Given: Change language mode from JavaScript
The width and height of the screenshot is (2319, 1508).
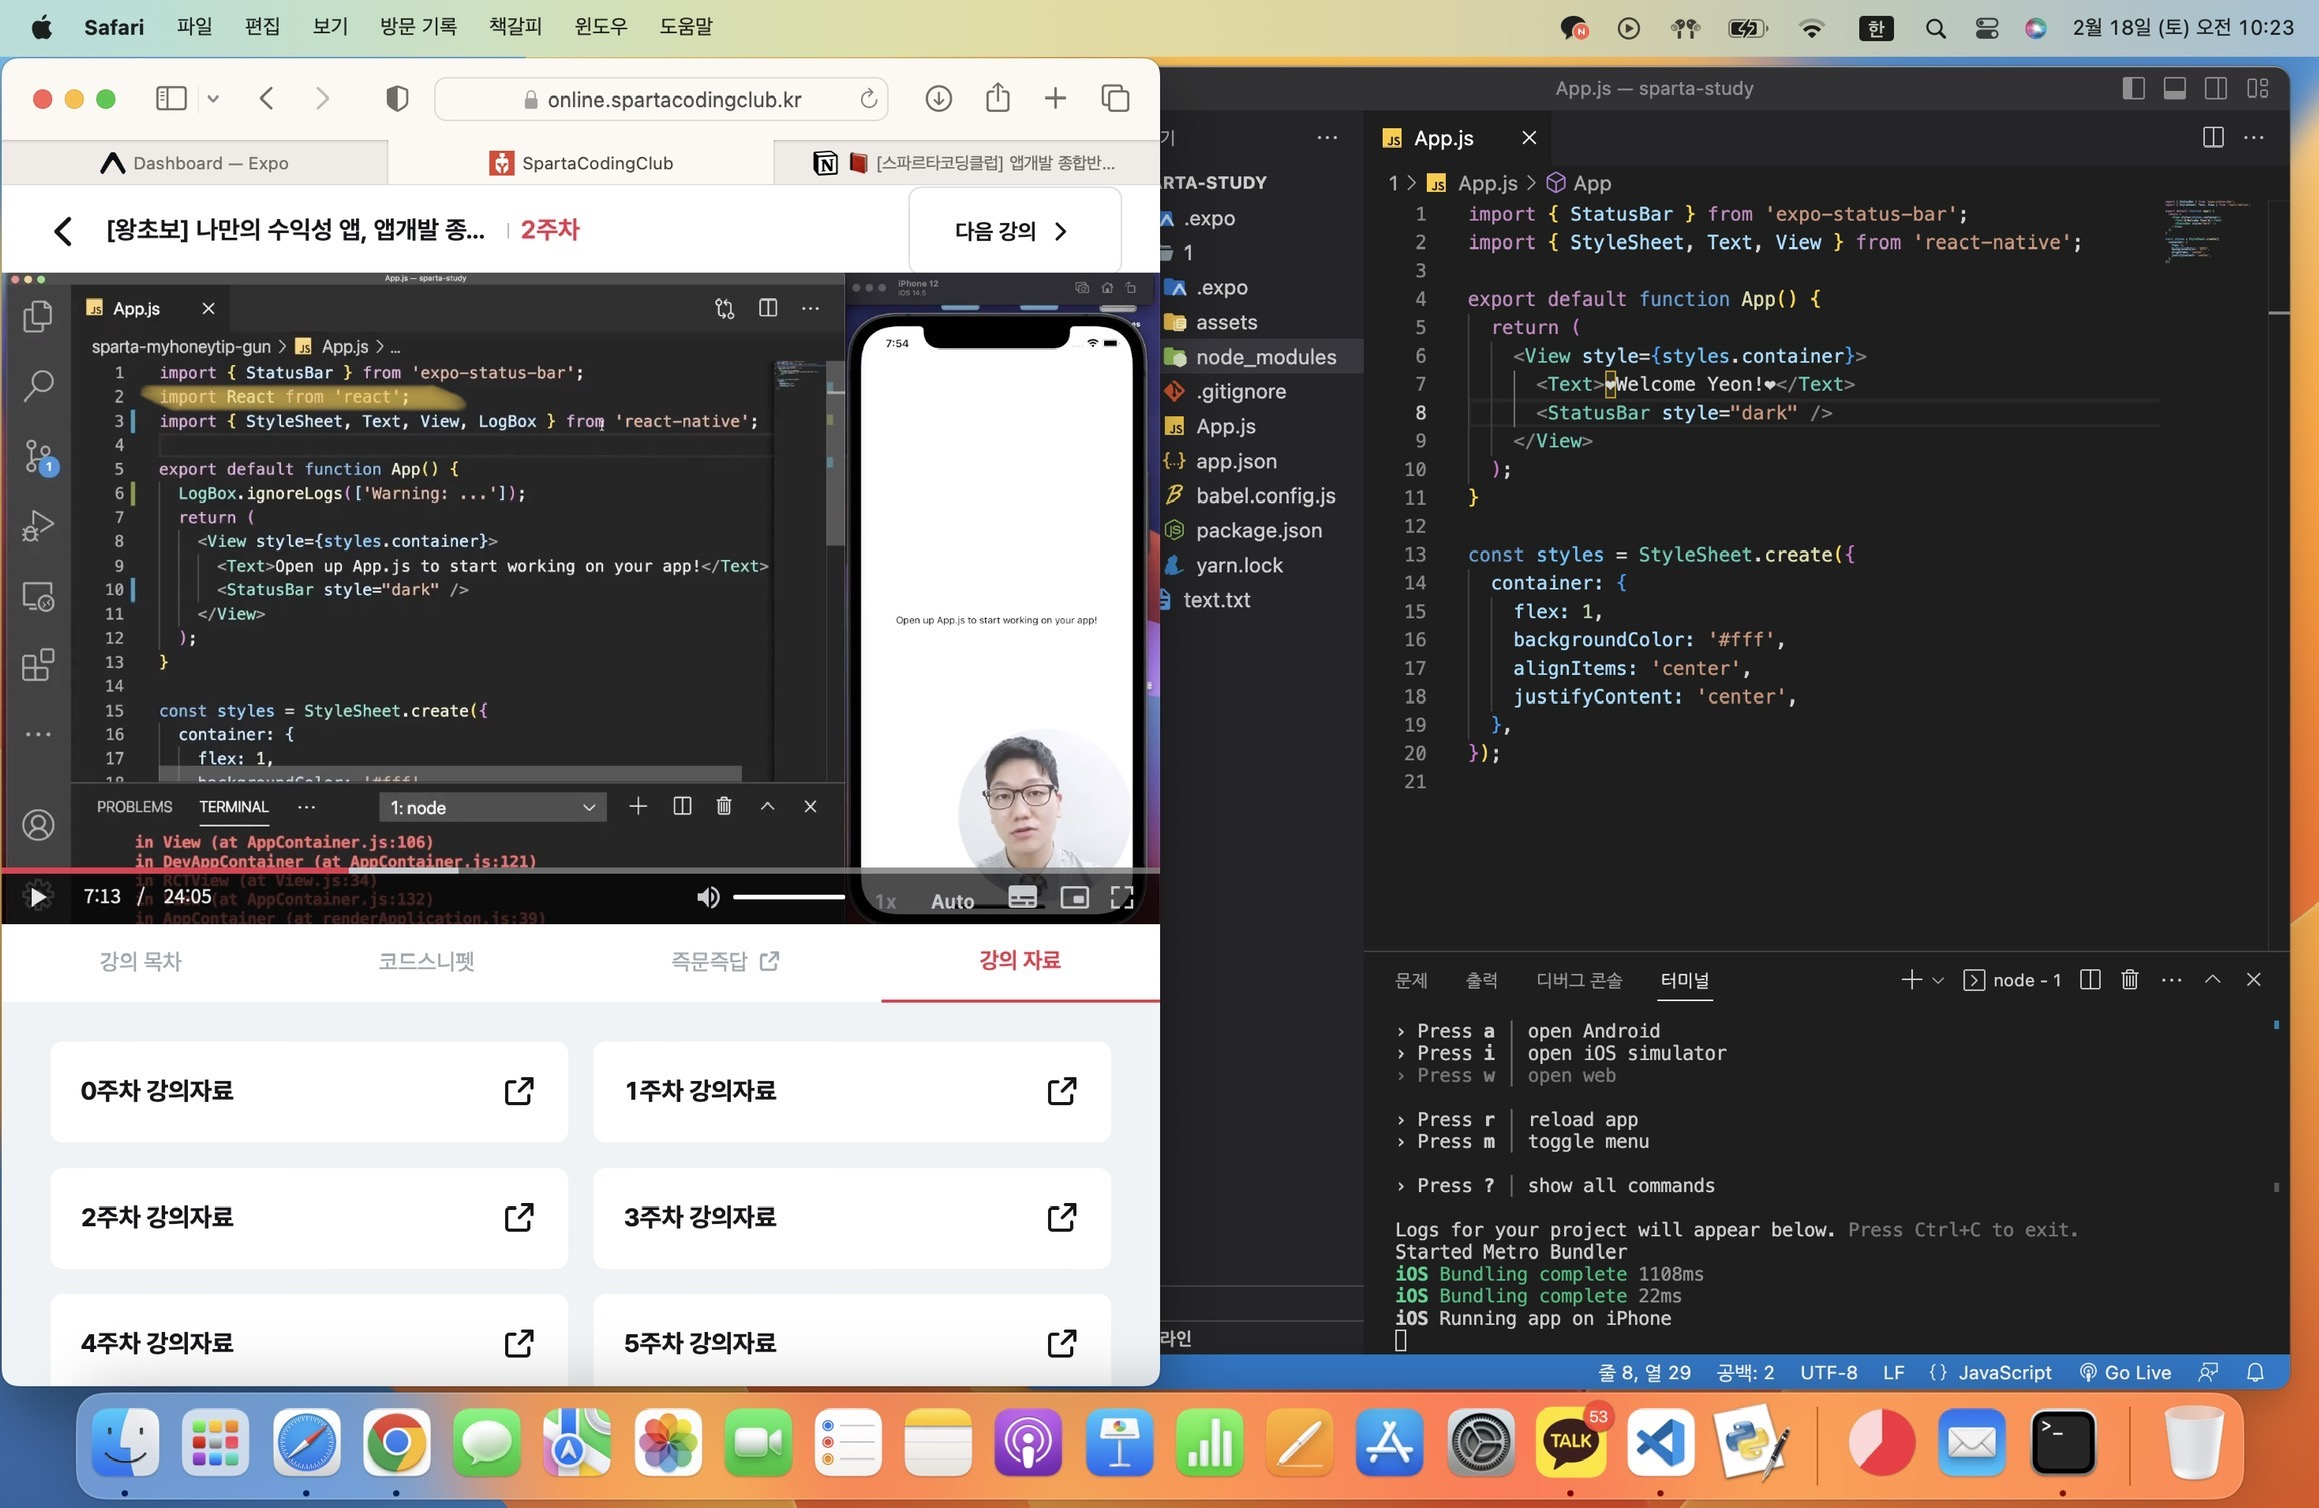Looking at the screenshot, I should point(2004,1373).
